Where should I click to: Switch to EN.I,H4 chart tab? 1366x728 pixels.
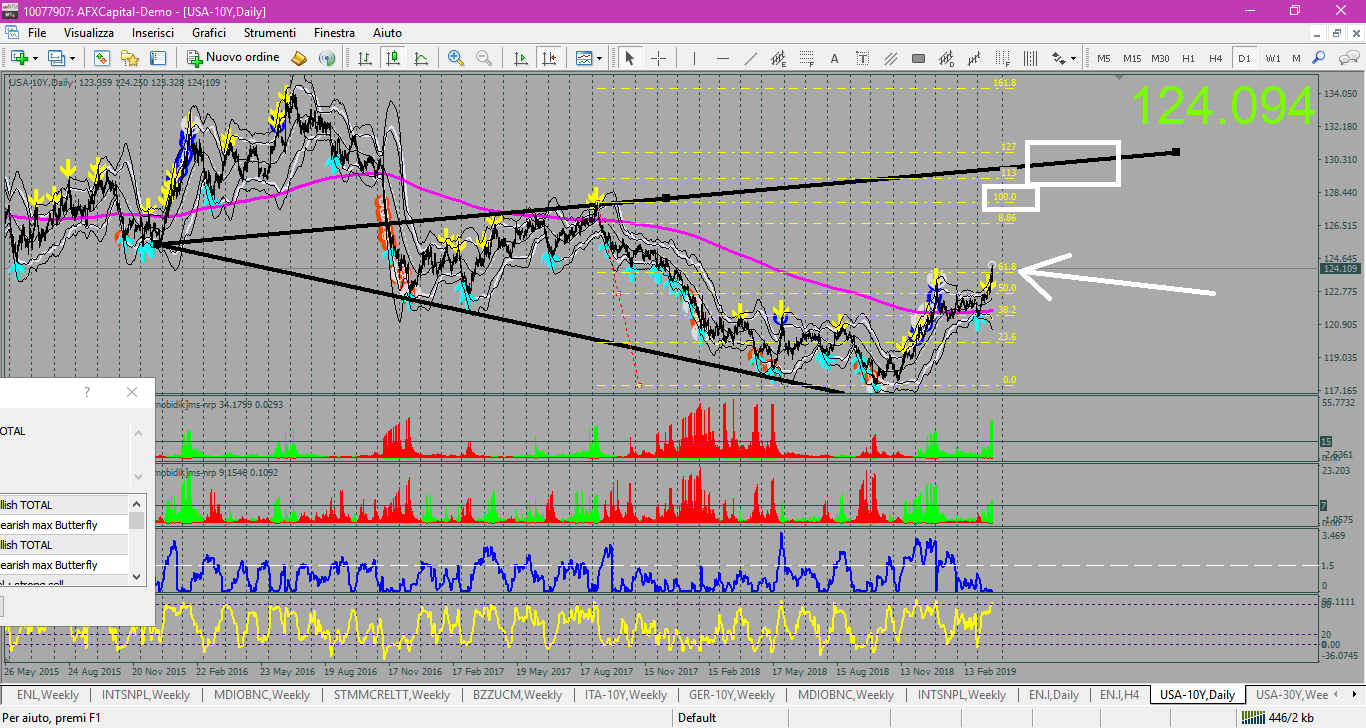(1119, 694)
